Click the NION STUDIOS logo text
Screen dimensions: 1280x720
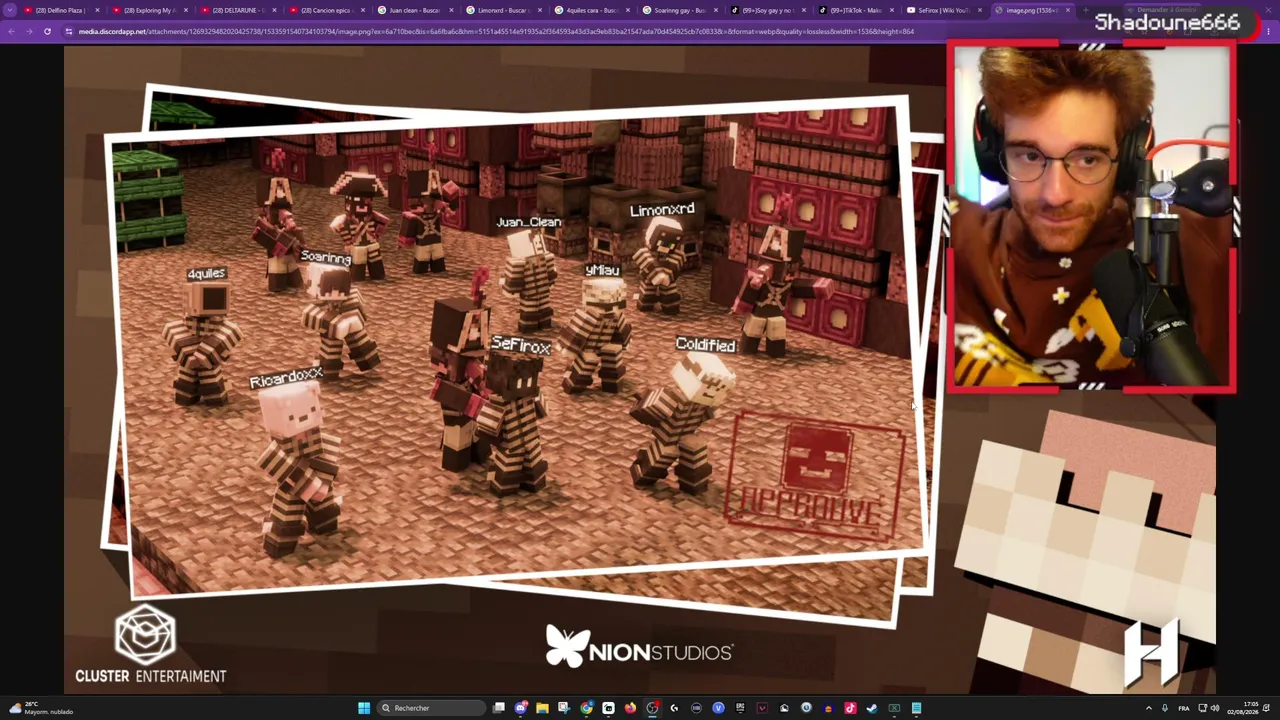click(x=661, y=652)
